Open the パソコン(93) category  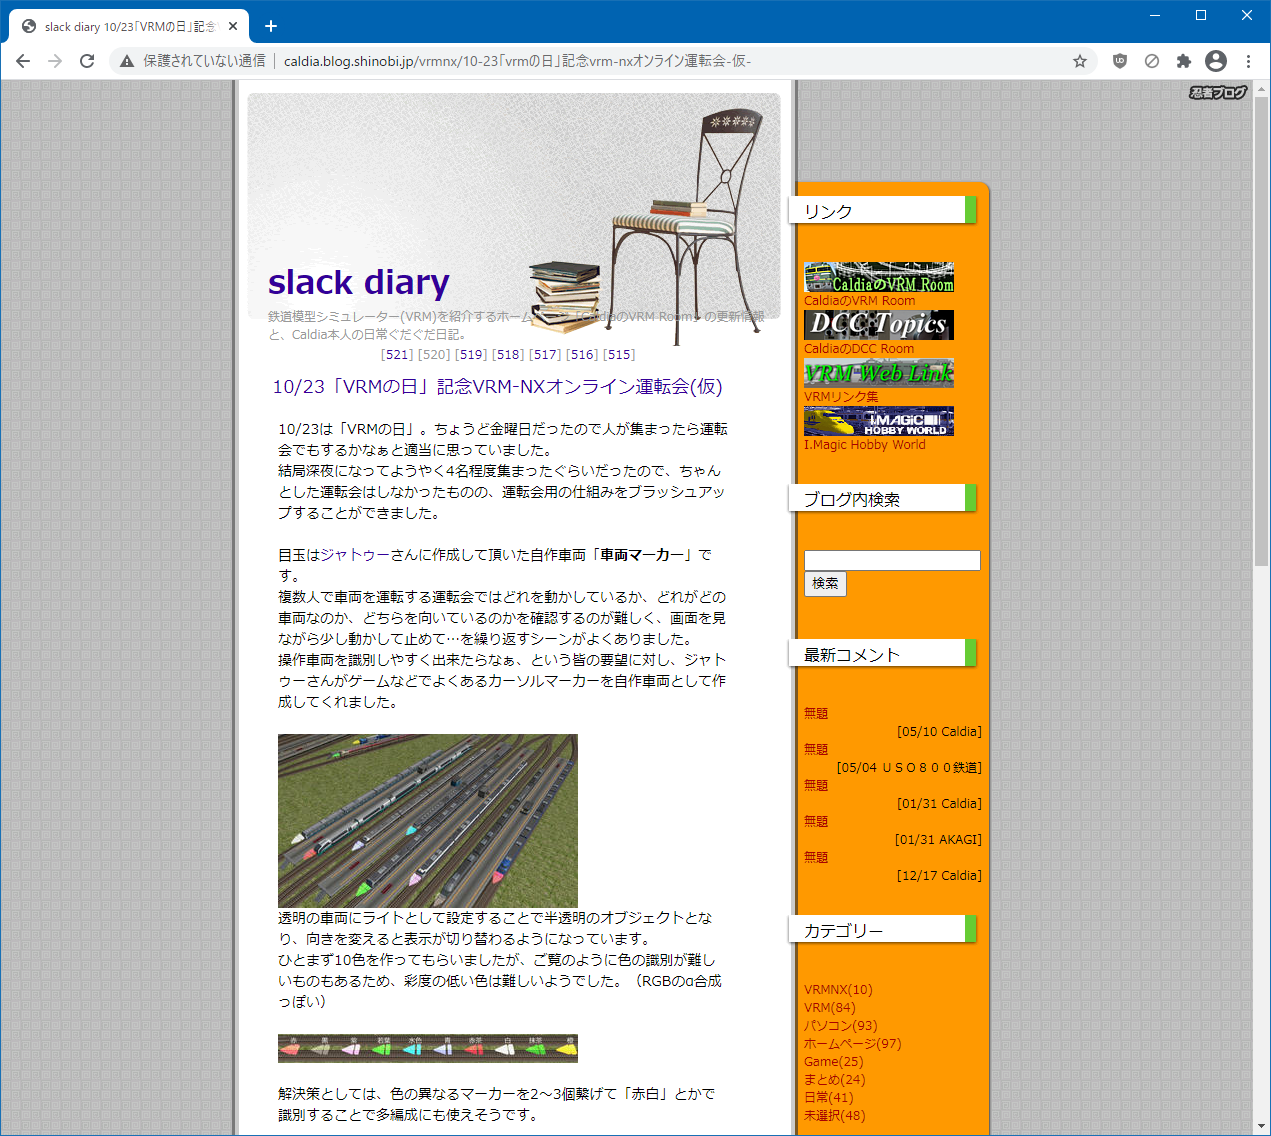pyautogui.click(x=841, y=1026)
